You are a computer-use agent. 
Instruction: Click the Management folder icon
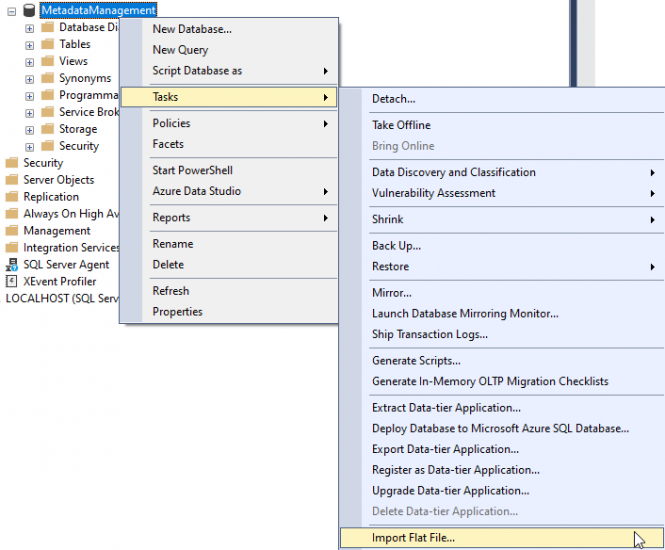pyautogui.click(x=12, y=231)
